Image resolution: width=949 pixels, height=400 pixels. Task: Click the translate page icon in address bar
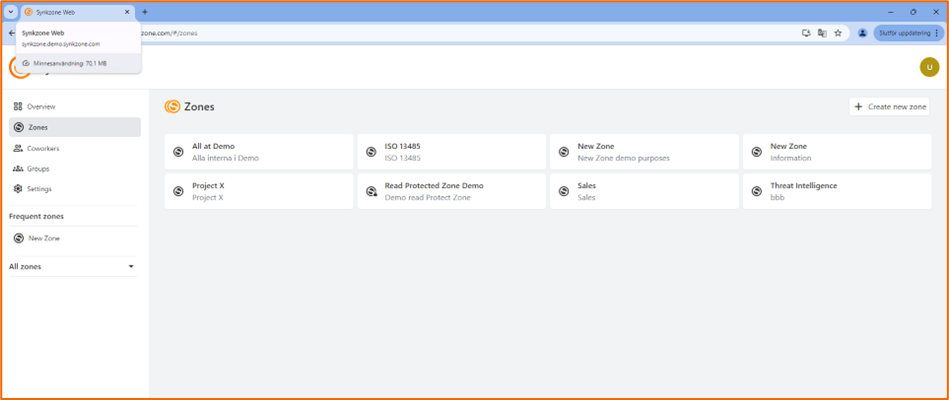[822, 33]
